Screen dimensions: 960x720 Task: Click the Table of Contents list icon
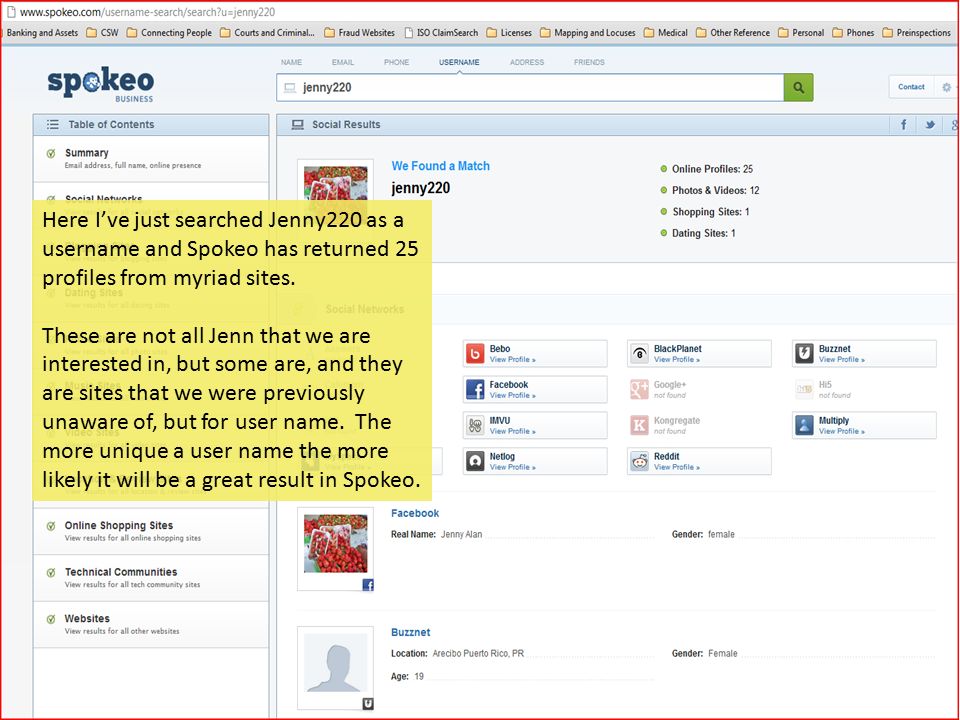[53, 125]
